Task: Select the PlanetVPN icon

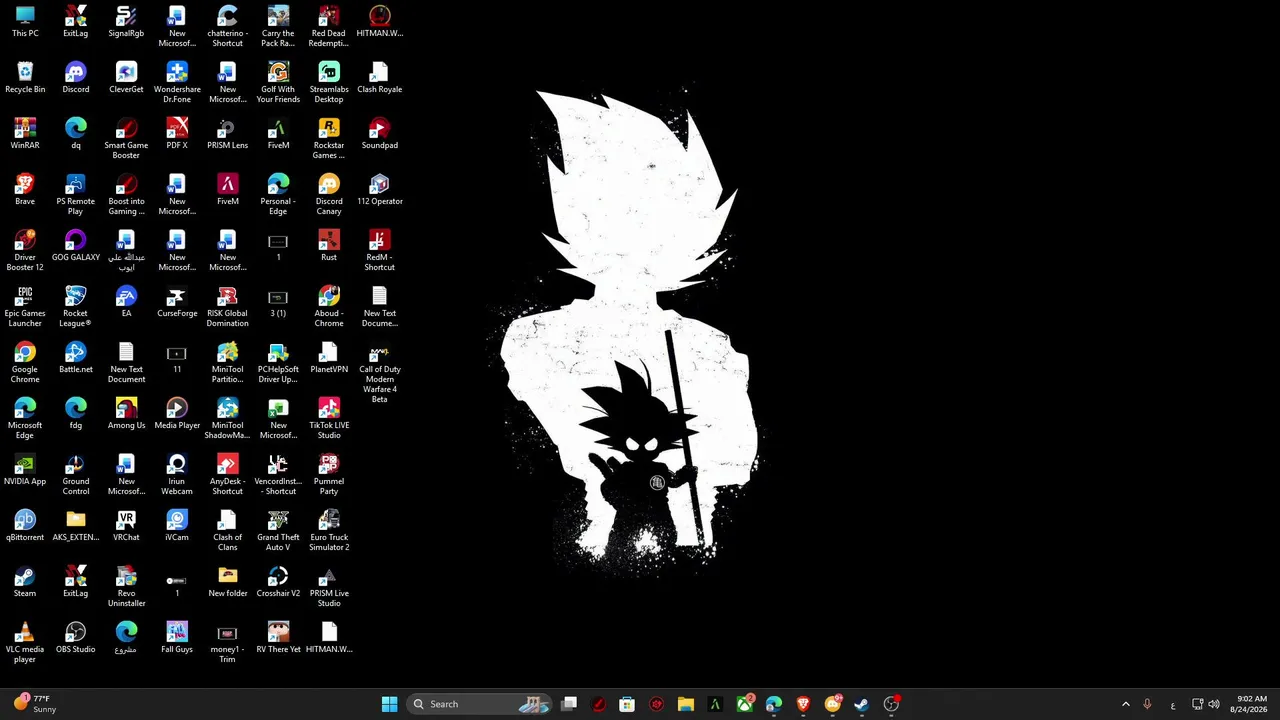Action: pyautogui.click(x=329, y=358)
